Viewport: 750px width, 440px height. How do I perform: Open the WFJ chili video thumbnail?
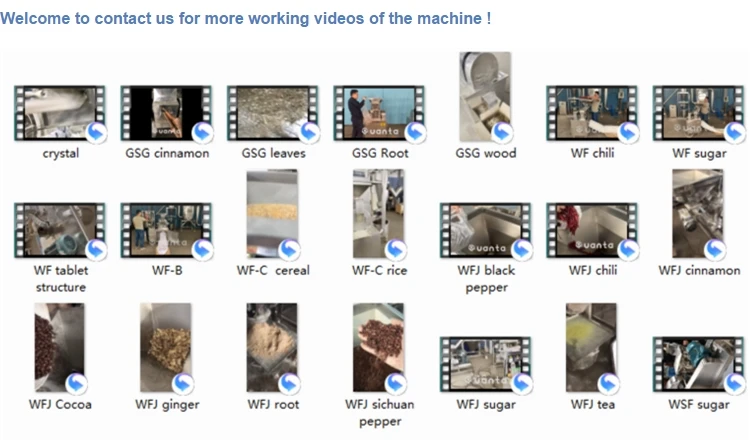(592, 230)
